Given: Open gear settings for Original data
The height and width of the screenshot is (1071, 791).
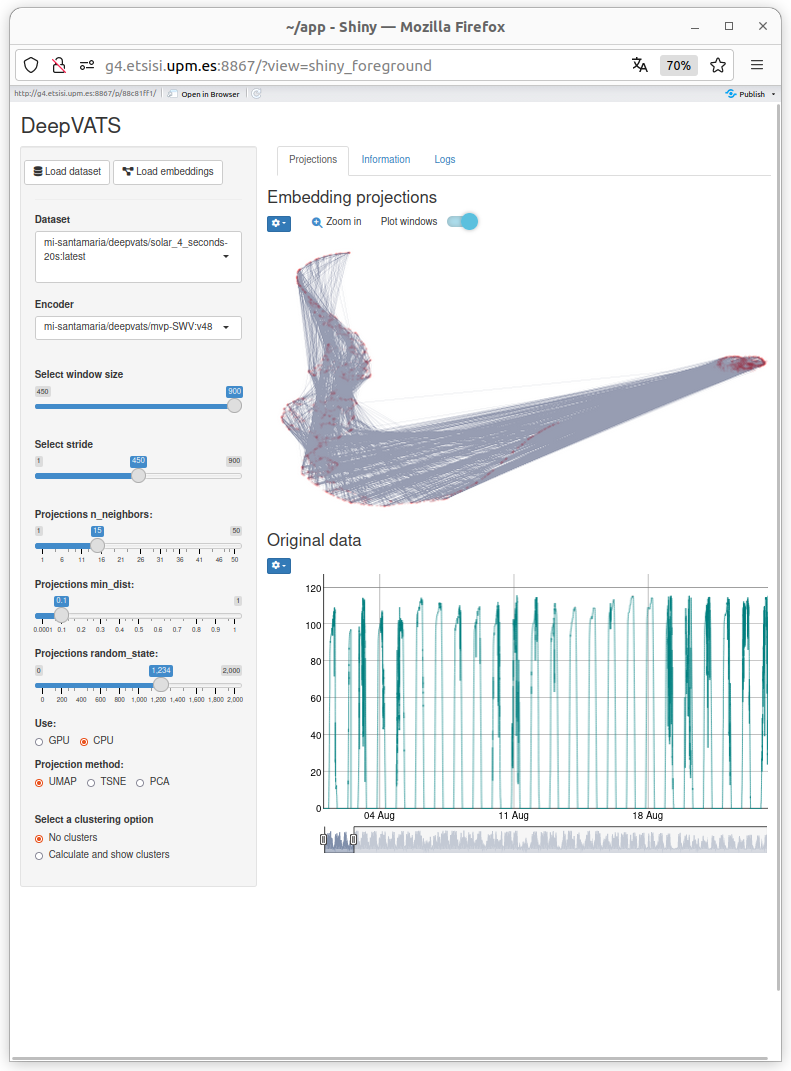Looking at the screenshot, I should click(x=279, y=566).
